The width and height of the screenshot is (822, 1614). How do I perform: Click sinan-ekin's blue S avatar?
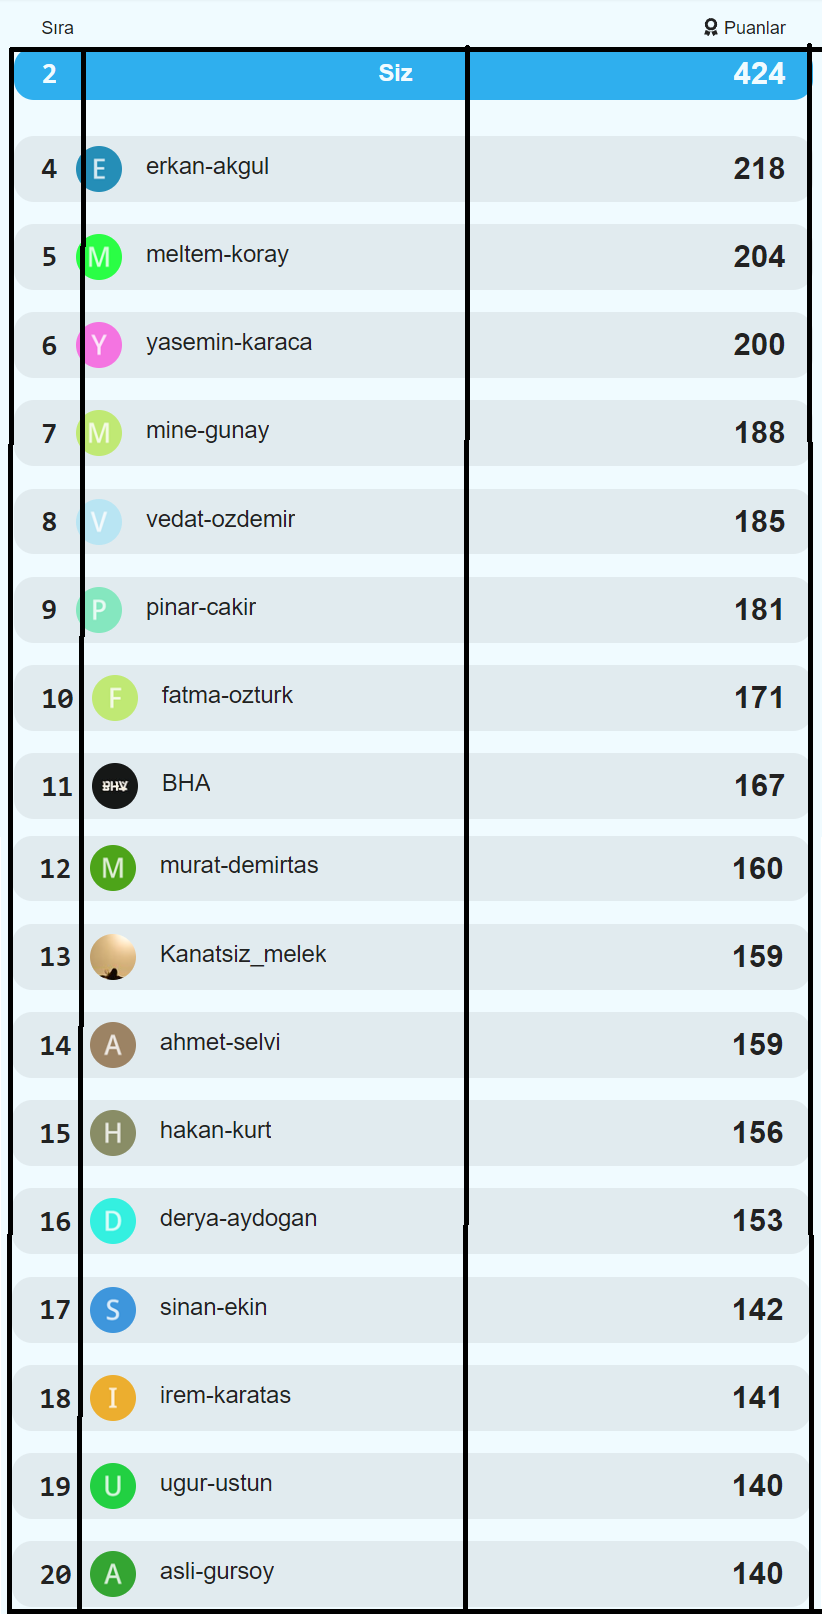coord(113,1310)
